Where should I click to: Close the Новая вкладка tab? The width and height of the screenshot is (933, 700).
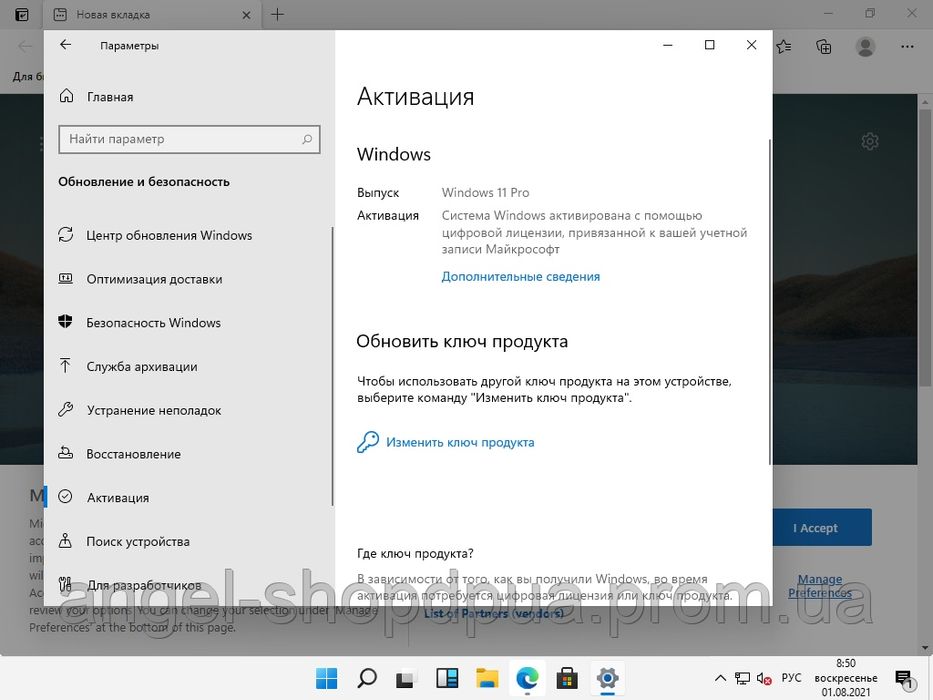[246, 15]
